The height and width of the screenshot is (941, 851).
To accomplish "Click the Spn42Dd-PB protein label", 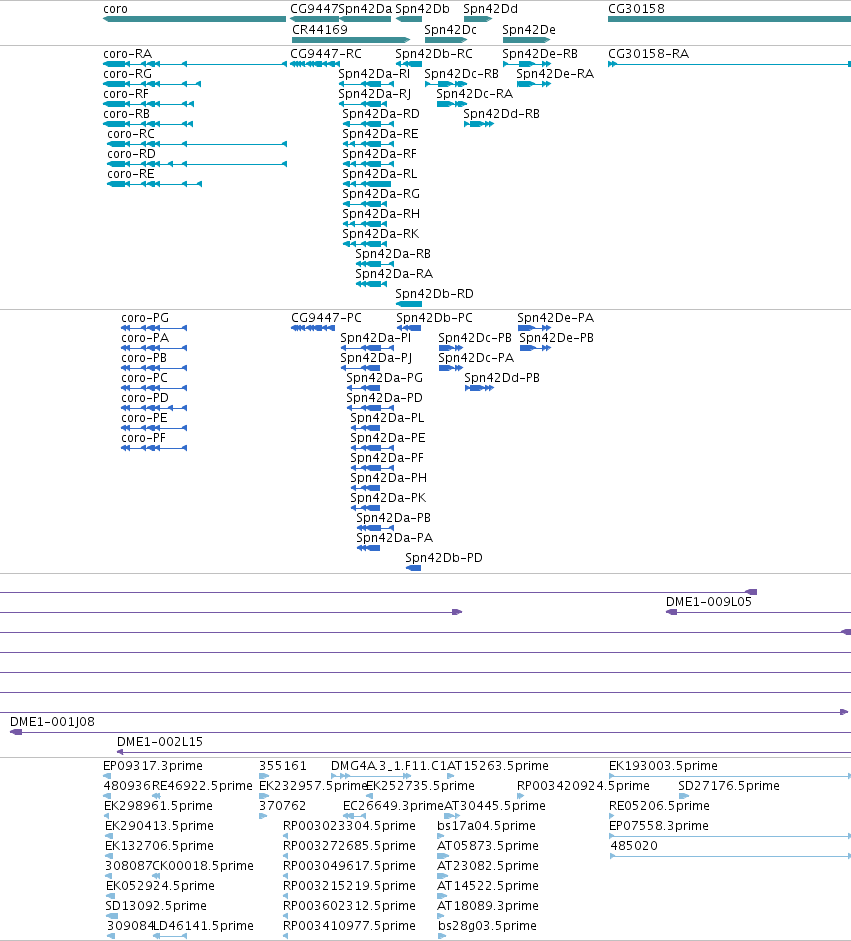I will tap(502, 378).
